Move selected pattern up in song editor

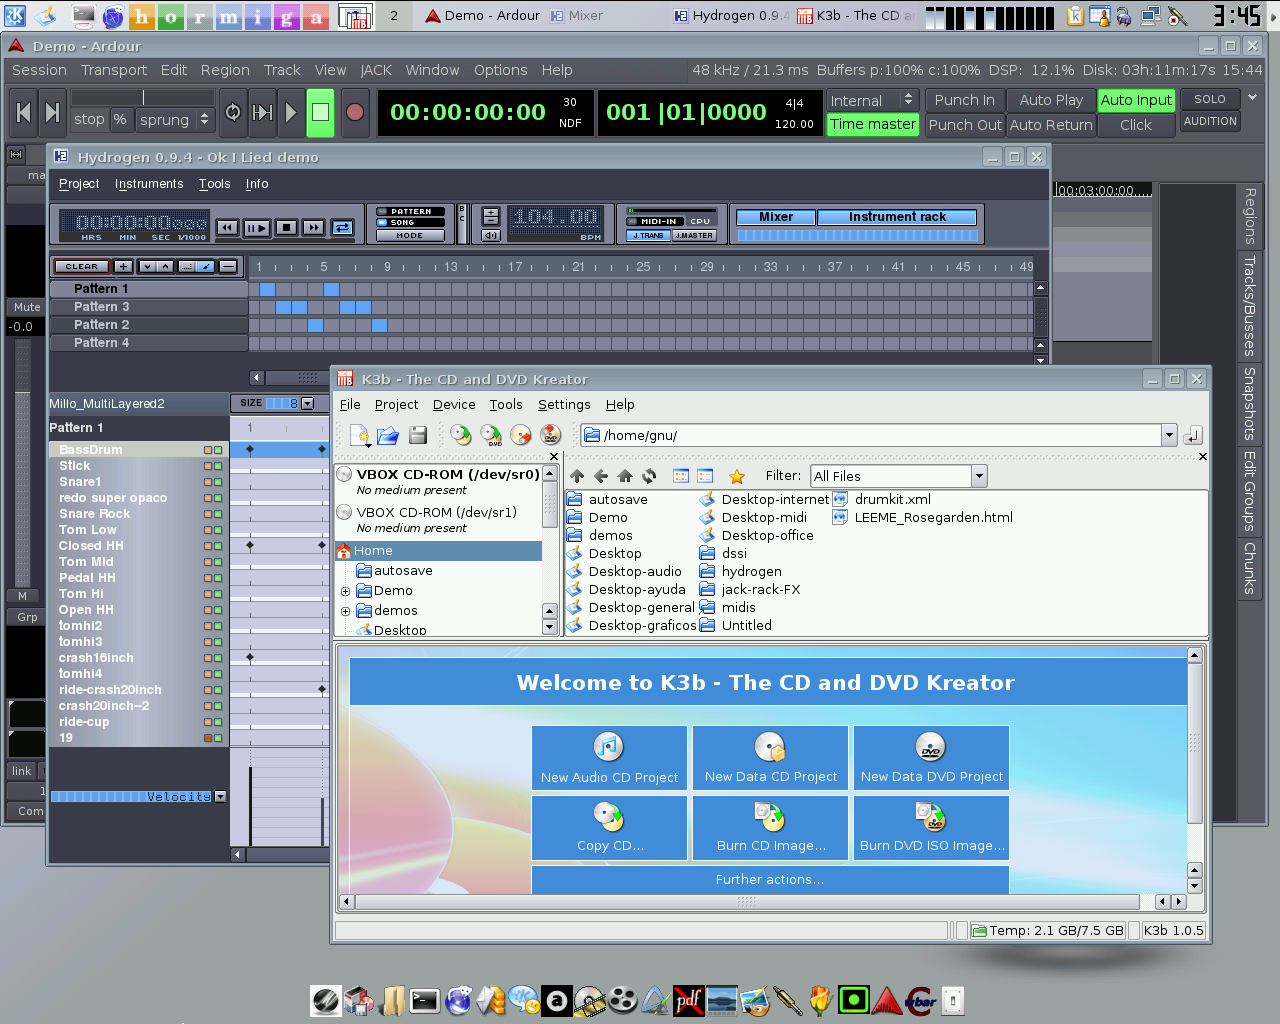(x=165, y=266)
